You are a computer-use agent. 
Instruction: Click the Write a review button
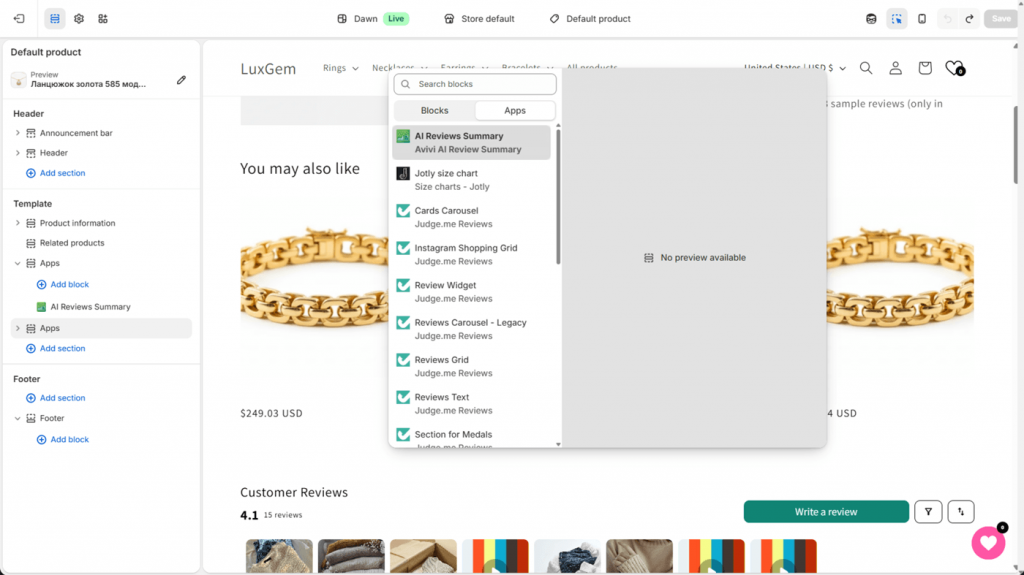point(826,512)
